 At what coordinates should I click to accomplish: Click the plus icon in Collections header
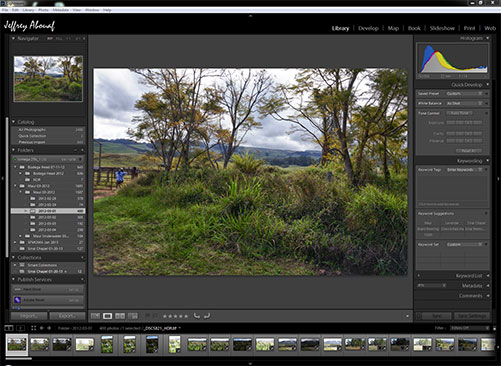point(82,258)
